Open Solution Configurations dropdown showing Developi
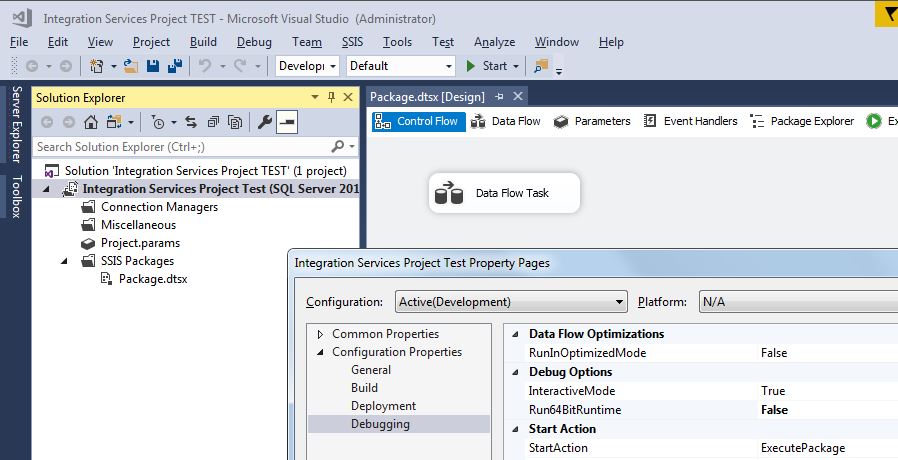The height and width of the screenshot is (460, 898). tap(307, 66)
